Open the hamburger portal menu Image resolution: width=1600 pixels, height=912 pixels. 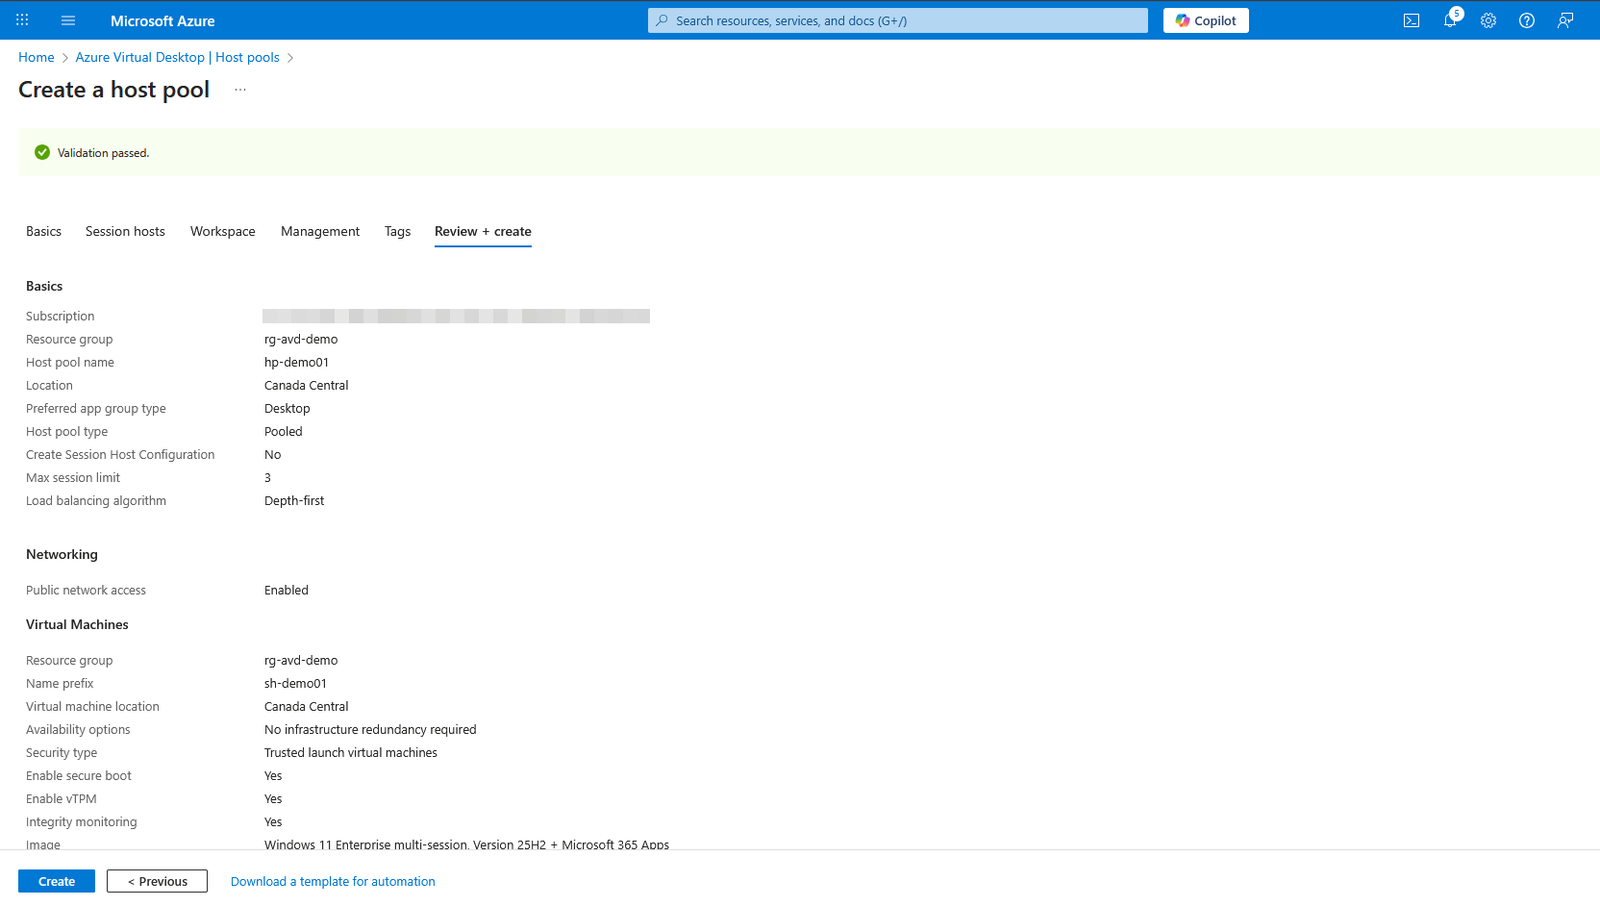click(x=68, y=20)
